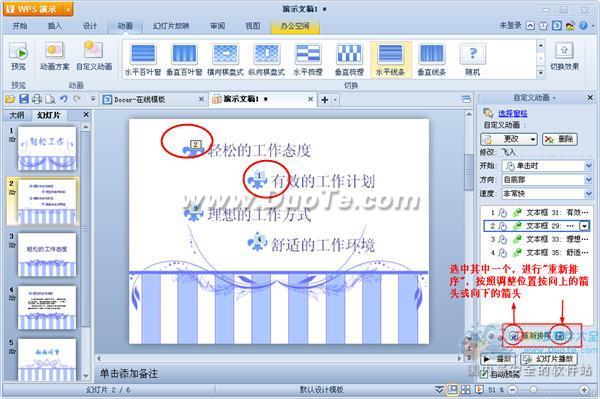Click the zoom in plus button

(x=584, y=390)
